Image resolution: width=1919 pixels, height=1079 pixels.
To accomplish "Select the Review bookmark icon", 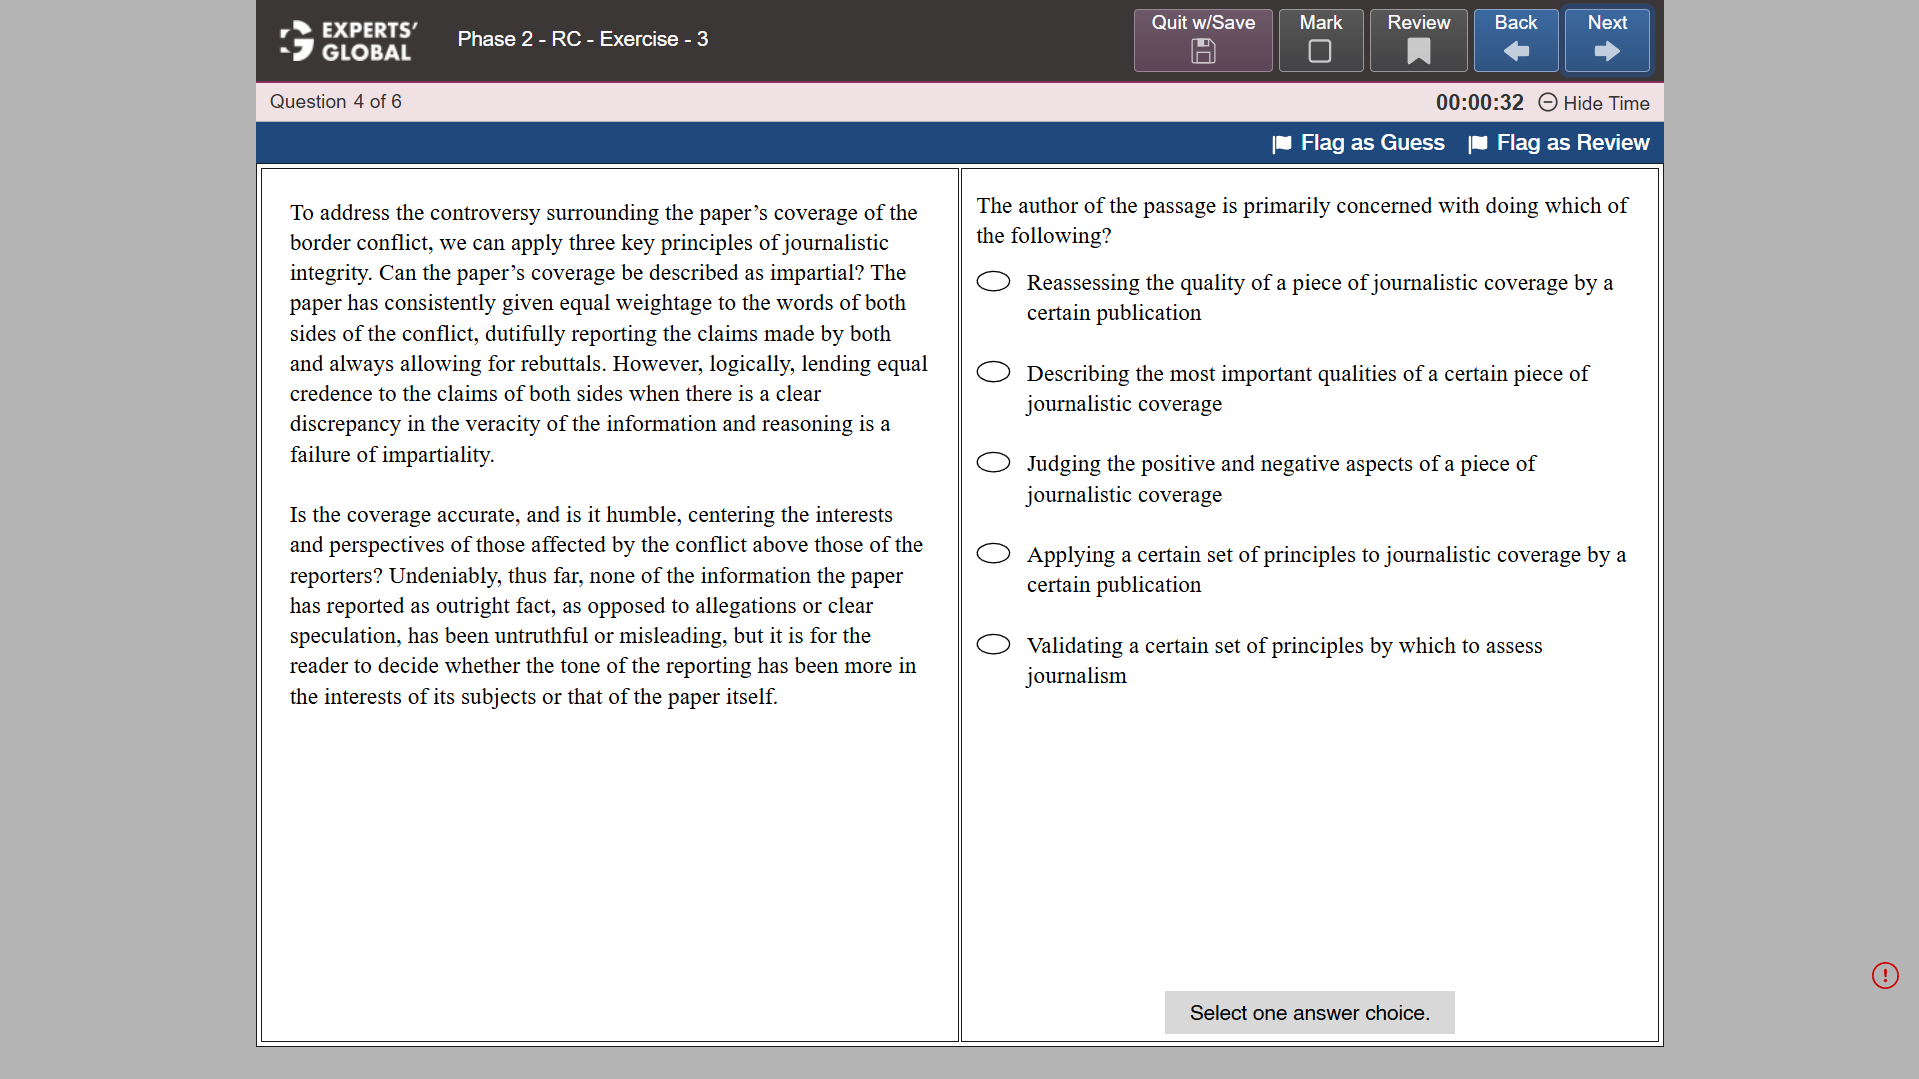I will tap(1417, 51).
